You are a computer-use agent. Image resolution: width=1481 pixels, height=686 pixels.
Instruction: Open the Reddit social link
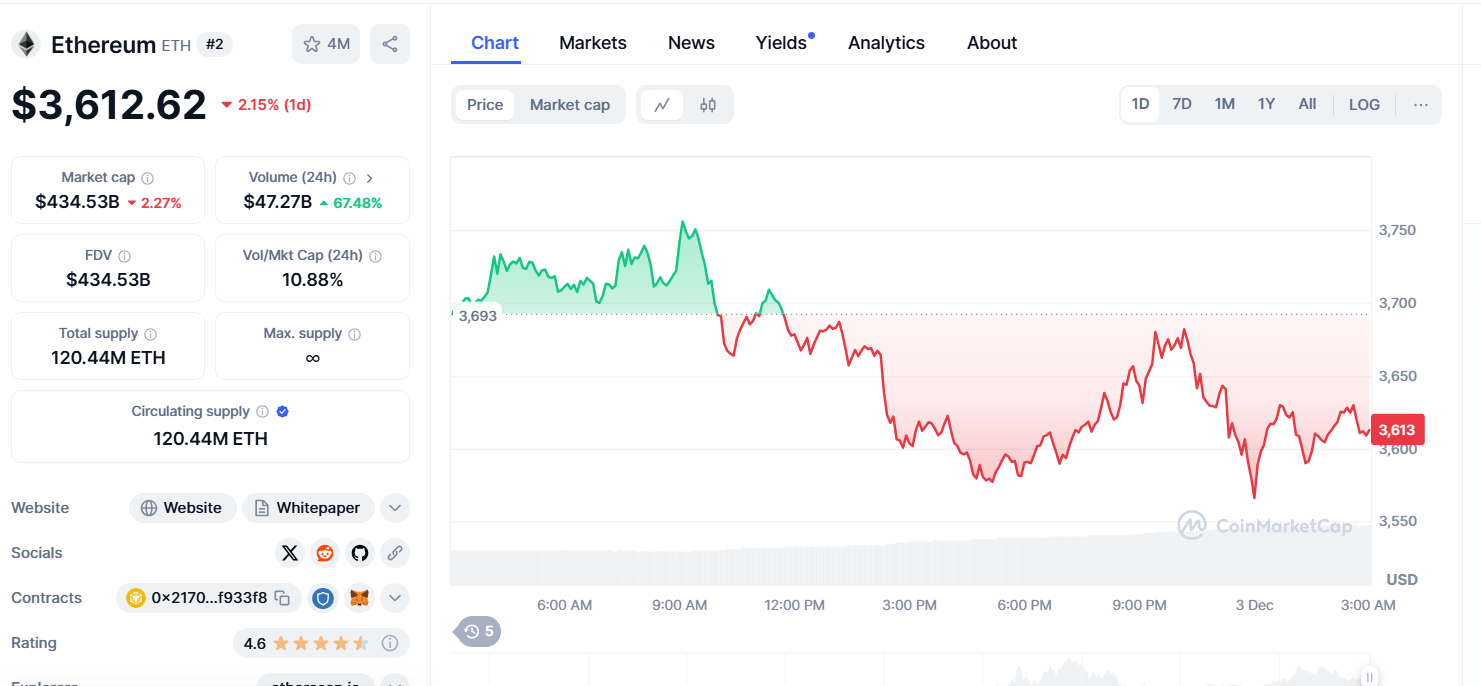tap(325, 553)
